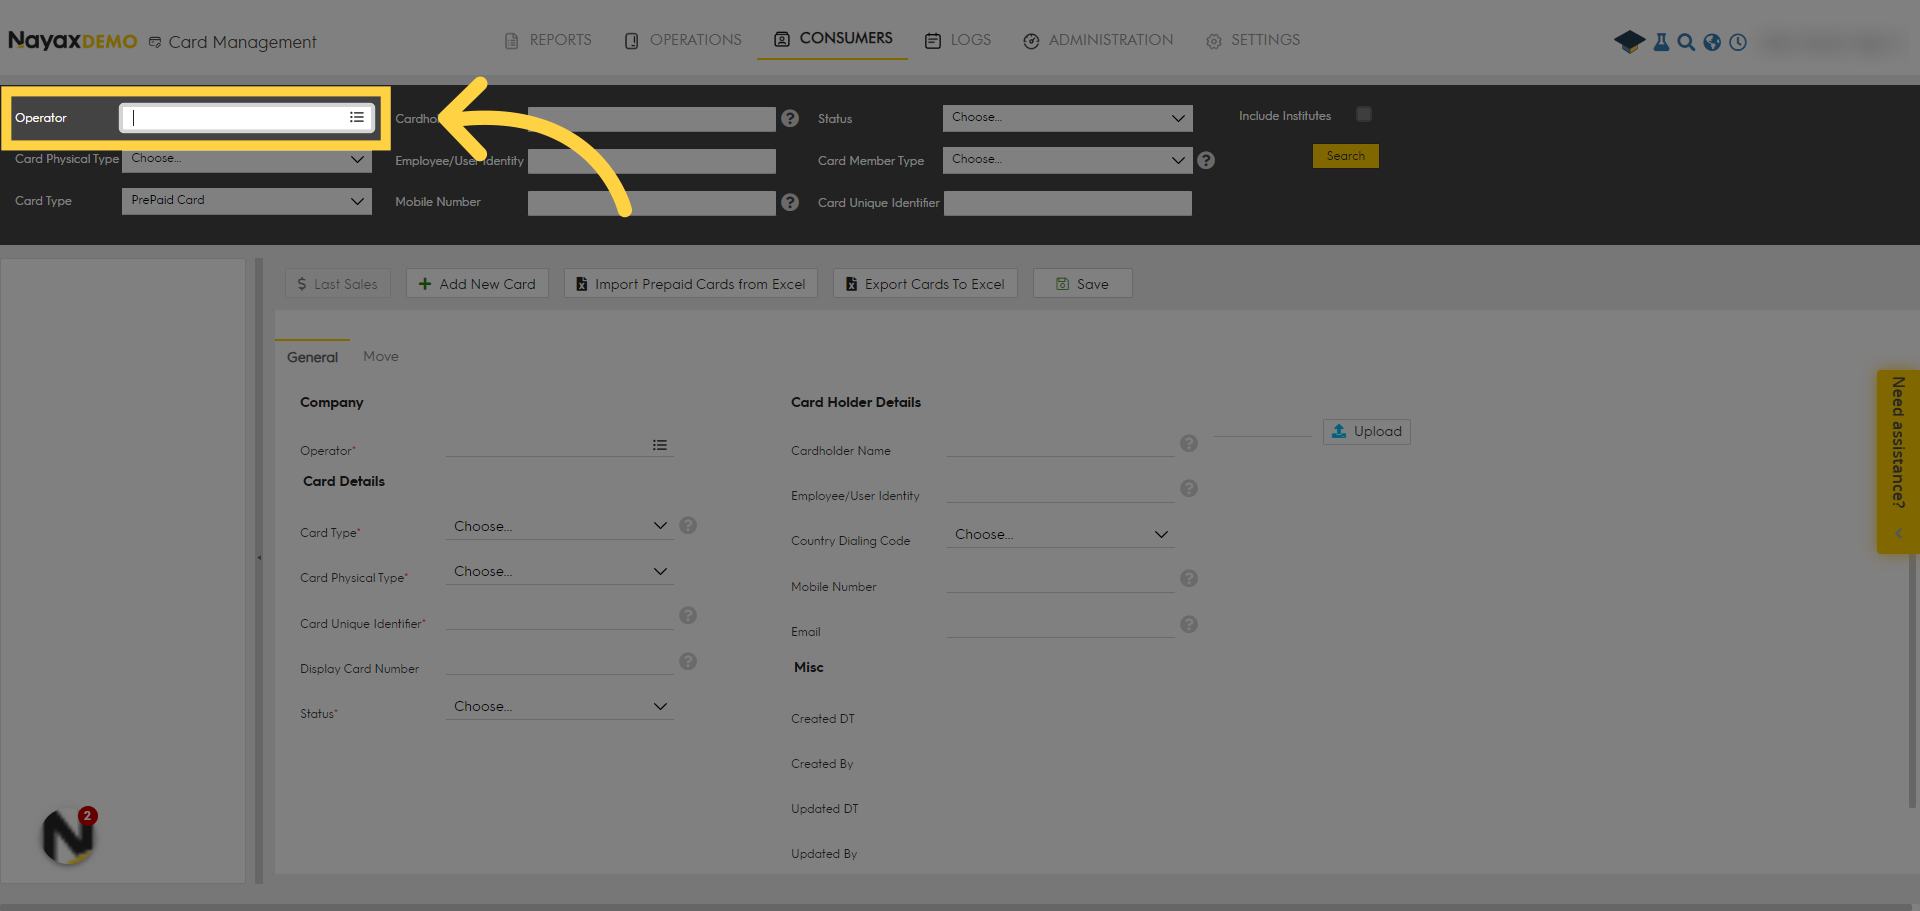The height and width of the screenshot is (911, 1920).
Task: Show help for Cardholder filter field
Action: click(x=790, y=118)
